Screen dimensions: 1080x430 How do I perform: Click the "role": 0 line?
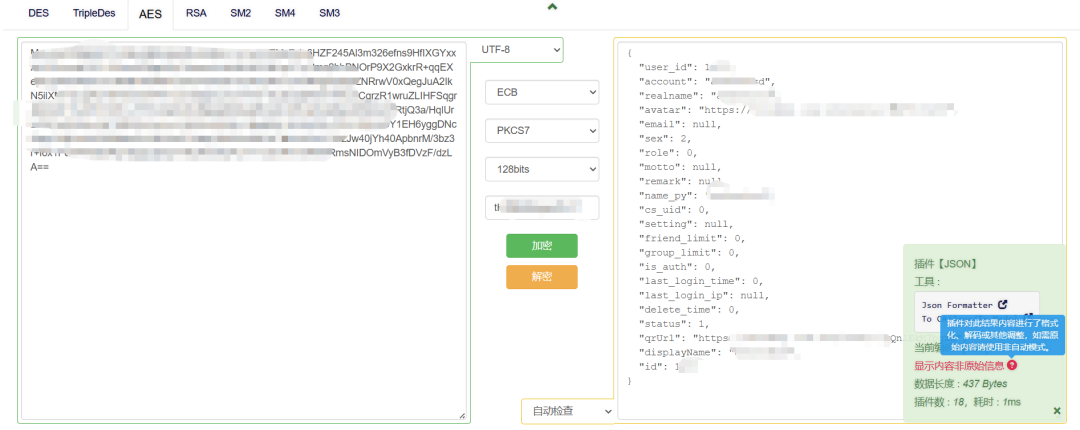(668, 153)
